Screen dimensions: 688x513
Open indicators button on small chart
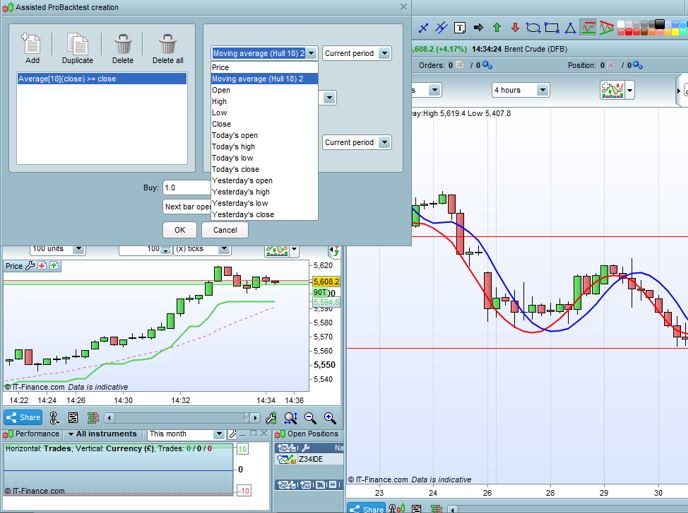[x=276, y=251]
